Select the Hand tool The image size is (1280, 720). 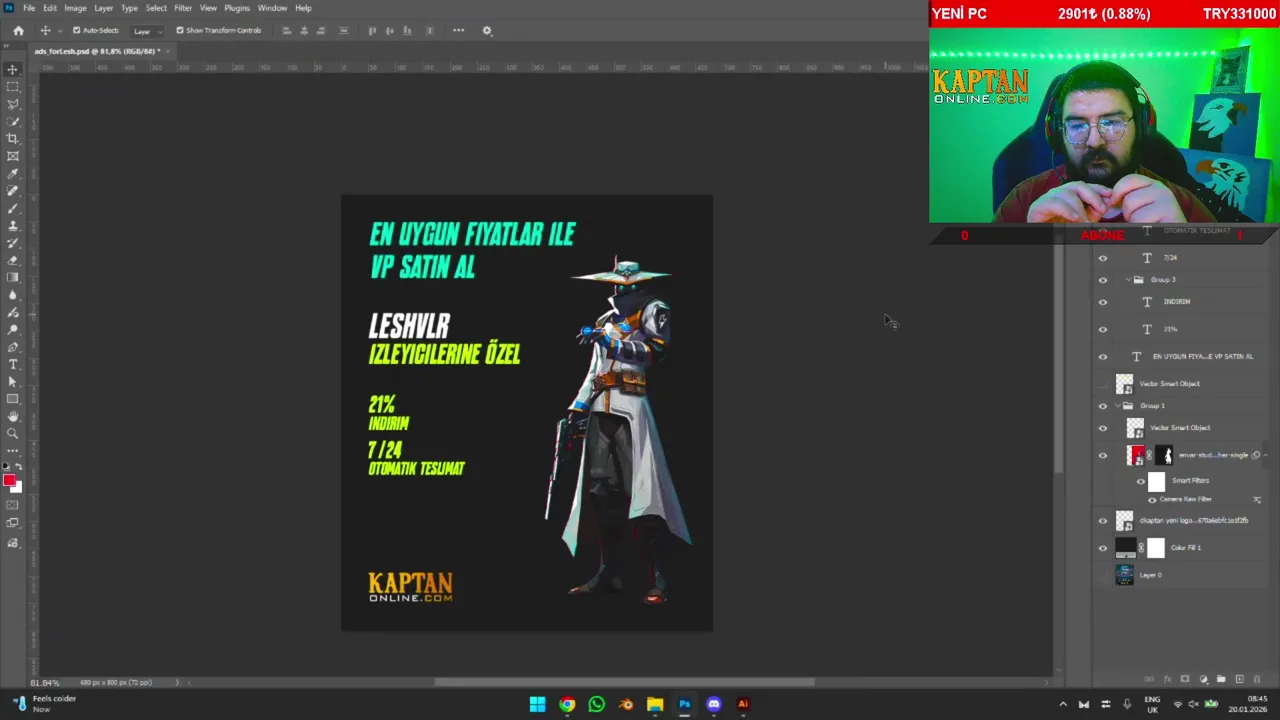pyautogui.click(x=13, y=416)
